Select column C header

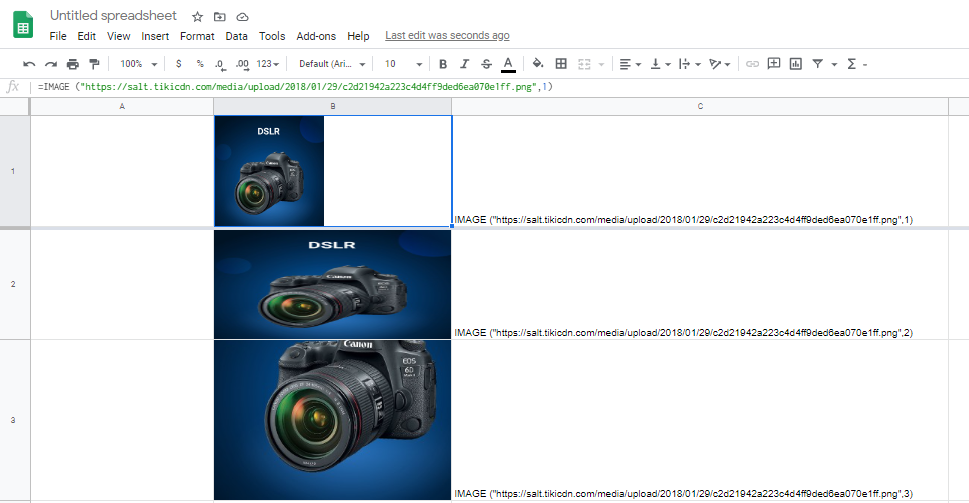click(x=700, y=106)
